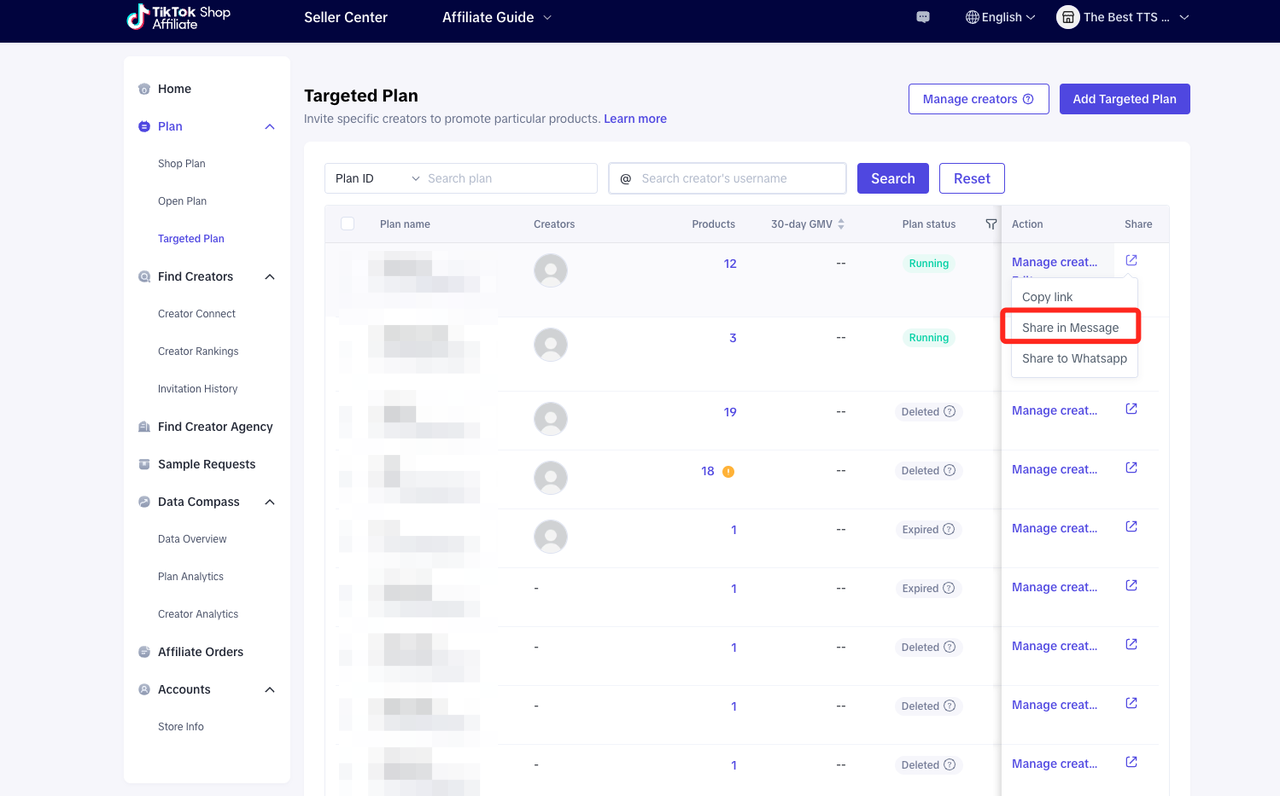Click the orange warning icon next to 18
Image resolution: width=1280 pixels, height=796 pixels.
728,471
